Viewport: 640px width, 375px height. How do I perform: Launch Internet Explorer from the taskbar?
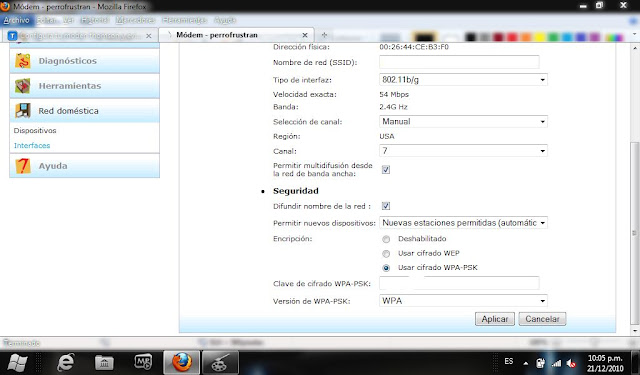(x=65, y=362)
